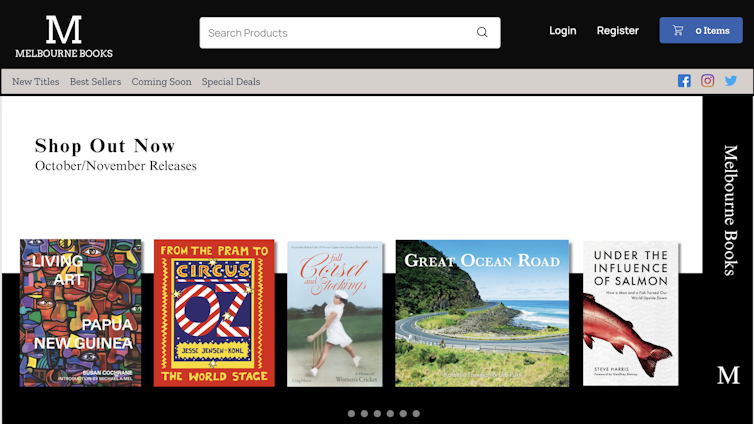Go to the Login page
The width and height of the screenshot is (754, 424).
click(562, 31)
